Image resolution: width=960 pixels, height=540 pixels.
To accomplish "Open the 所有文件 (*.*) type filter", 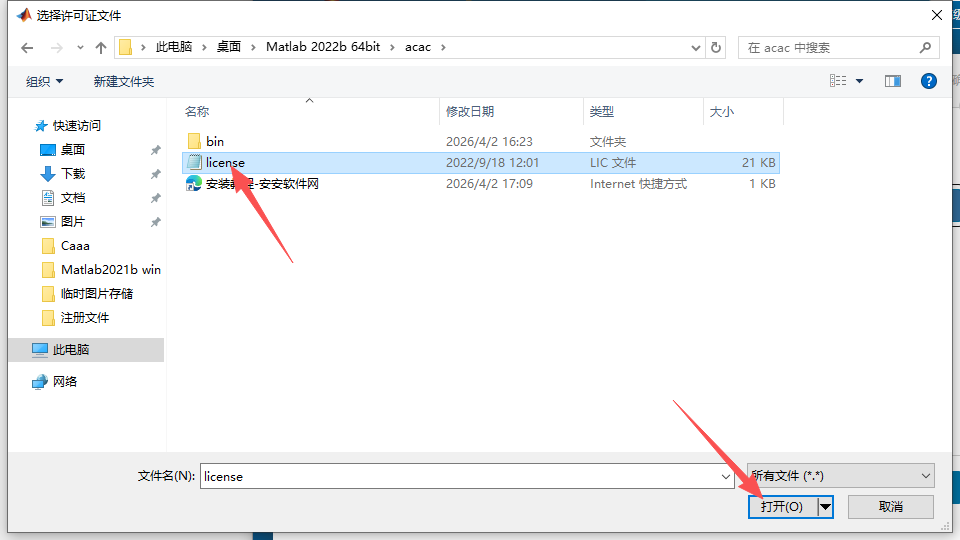I will click(x=841, y=476).
